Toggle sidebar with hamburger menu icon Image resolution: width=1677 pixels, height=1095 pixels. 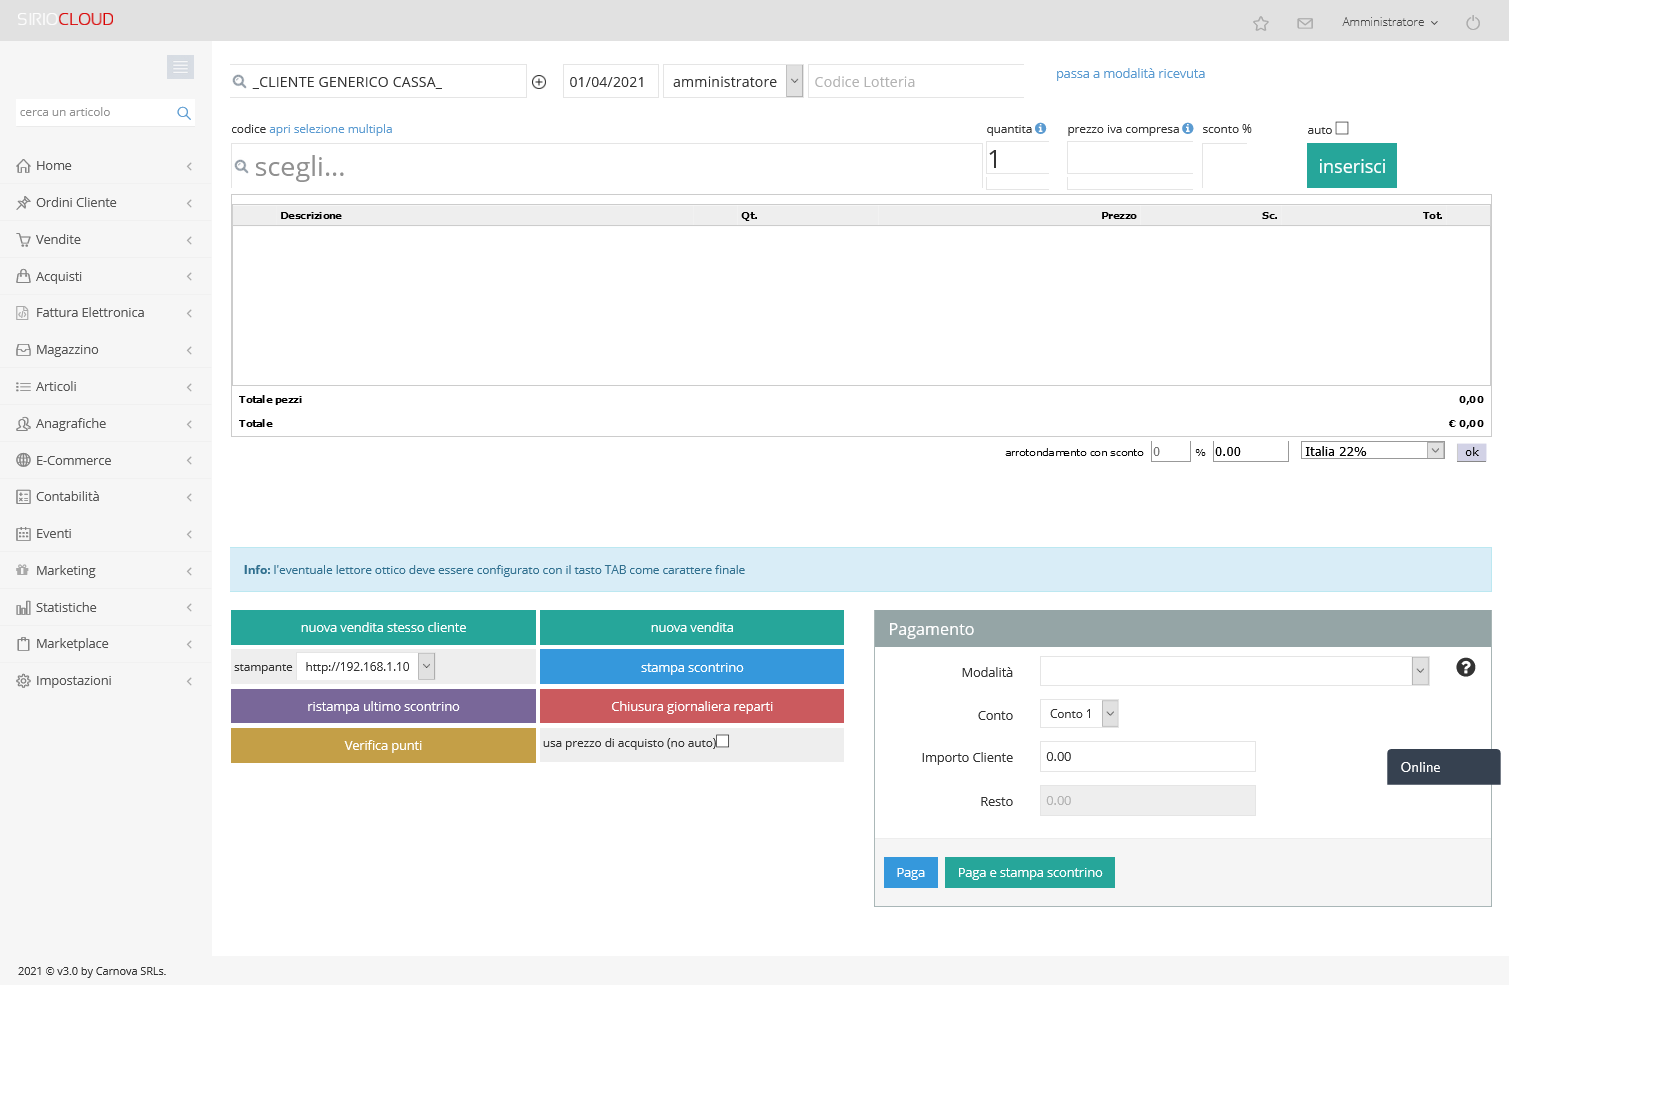pyautogui.click(x=180, y=67)
